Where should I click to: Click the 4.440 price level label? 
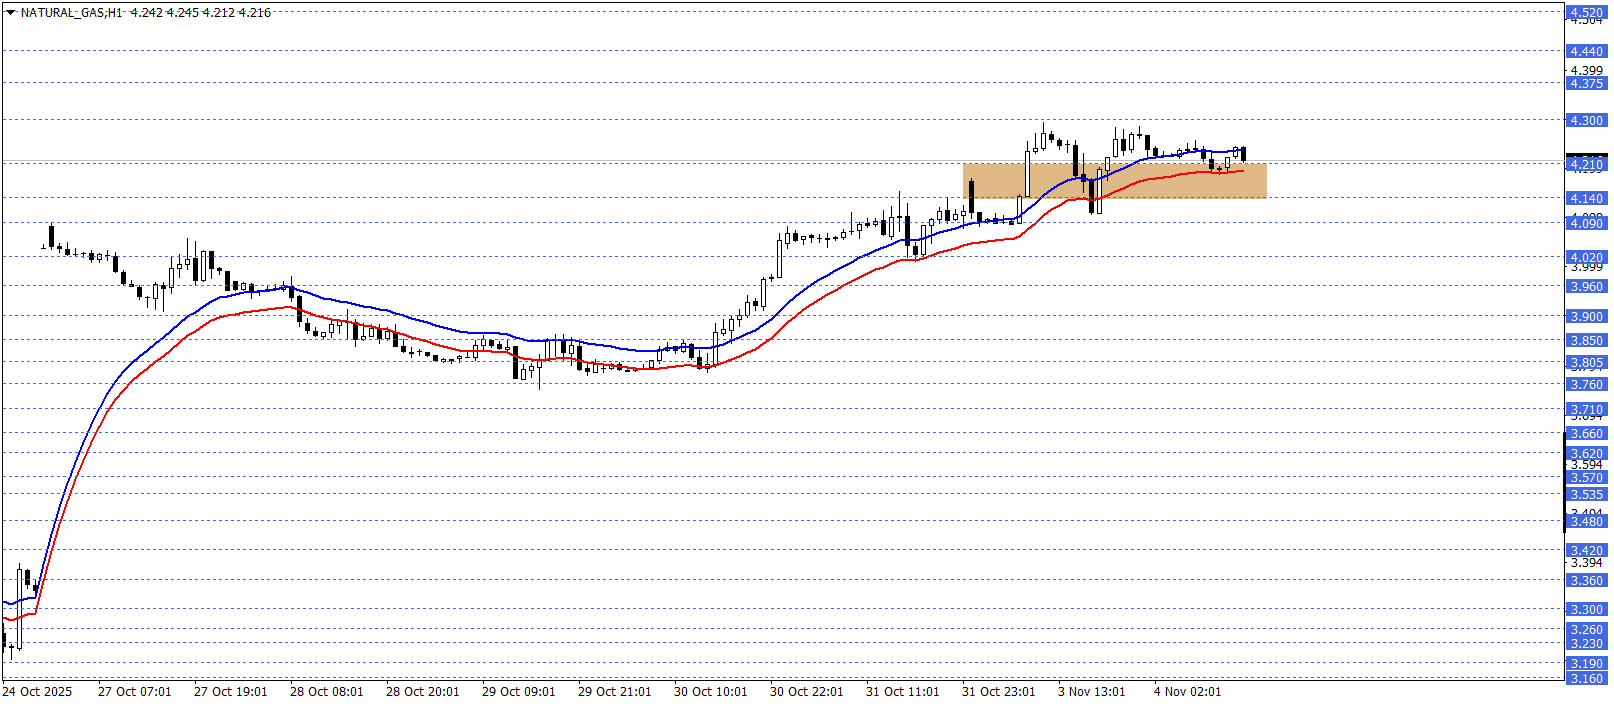click(x=1586, y=51)
